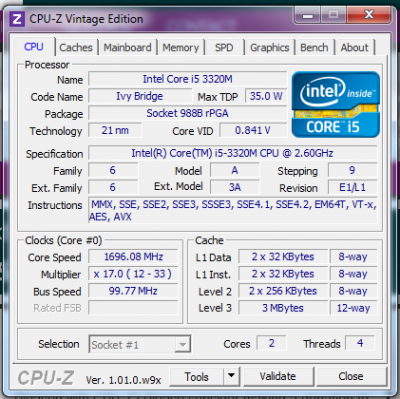Viewport: 400px width, 399px height.
Task: Click the Threads count value 4
Action: click(x=360, y=343)
